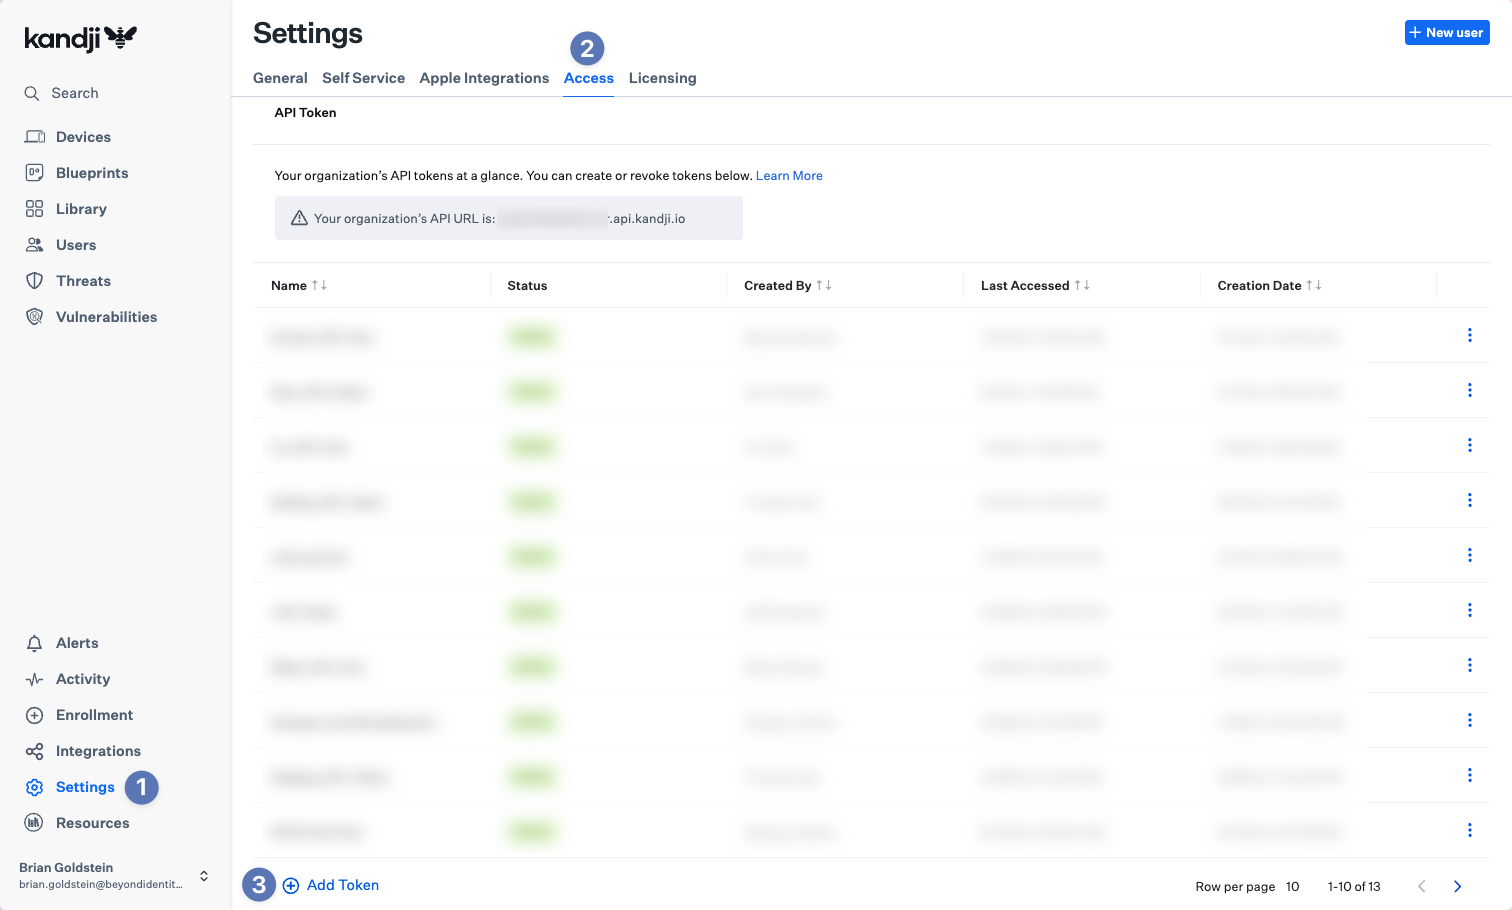
Task: Open Devices from the sidebar icon
Action: pos(35,137)
